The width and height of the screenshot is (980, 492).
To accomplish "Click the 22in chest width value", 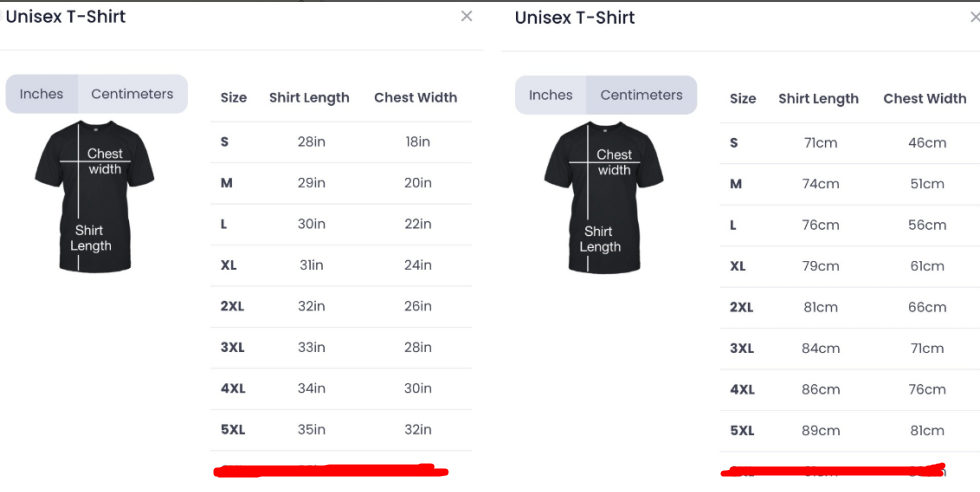I will click(418, 224).
